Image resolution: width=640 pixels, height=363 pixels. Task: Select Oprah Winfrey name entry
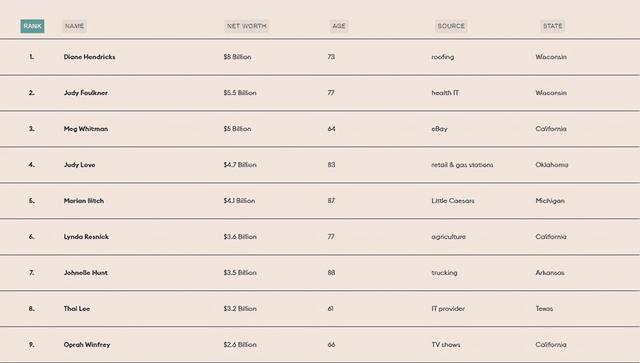click(87, 345)
